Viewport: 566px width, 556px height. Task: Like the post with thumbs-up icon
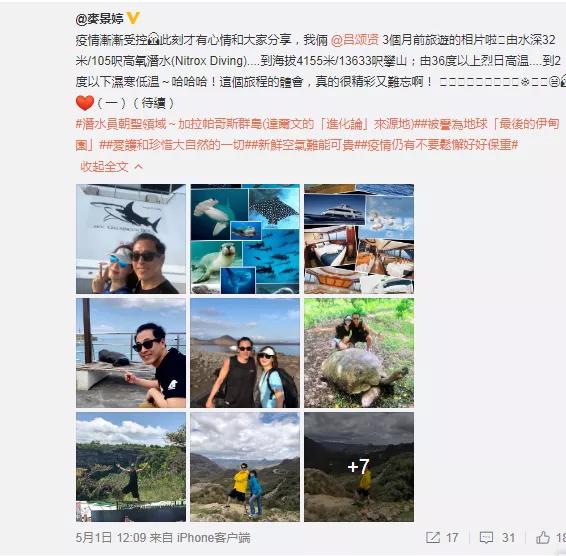543,538
